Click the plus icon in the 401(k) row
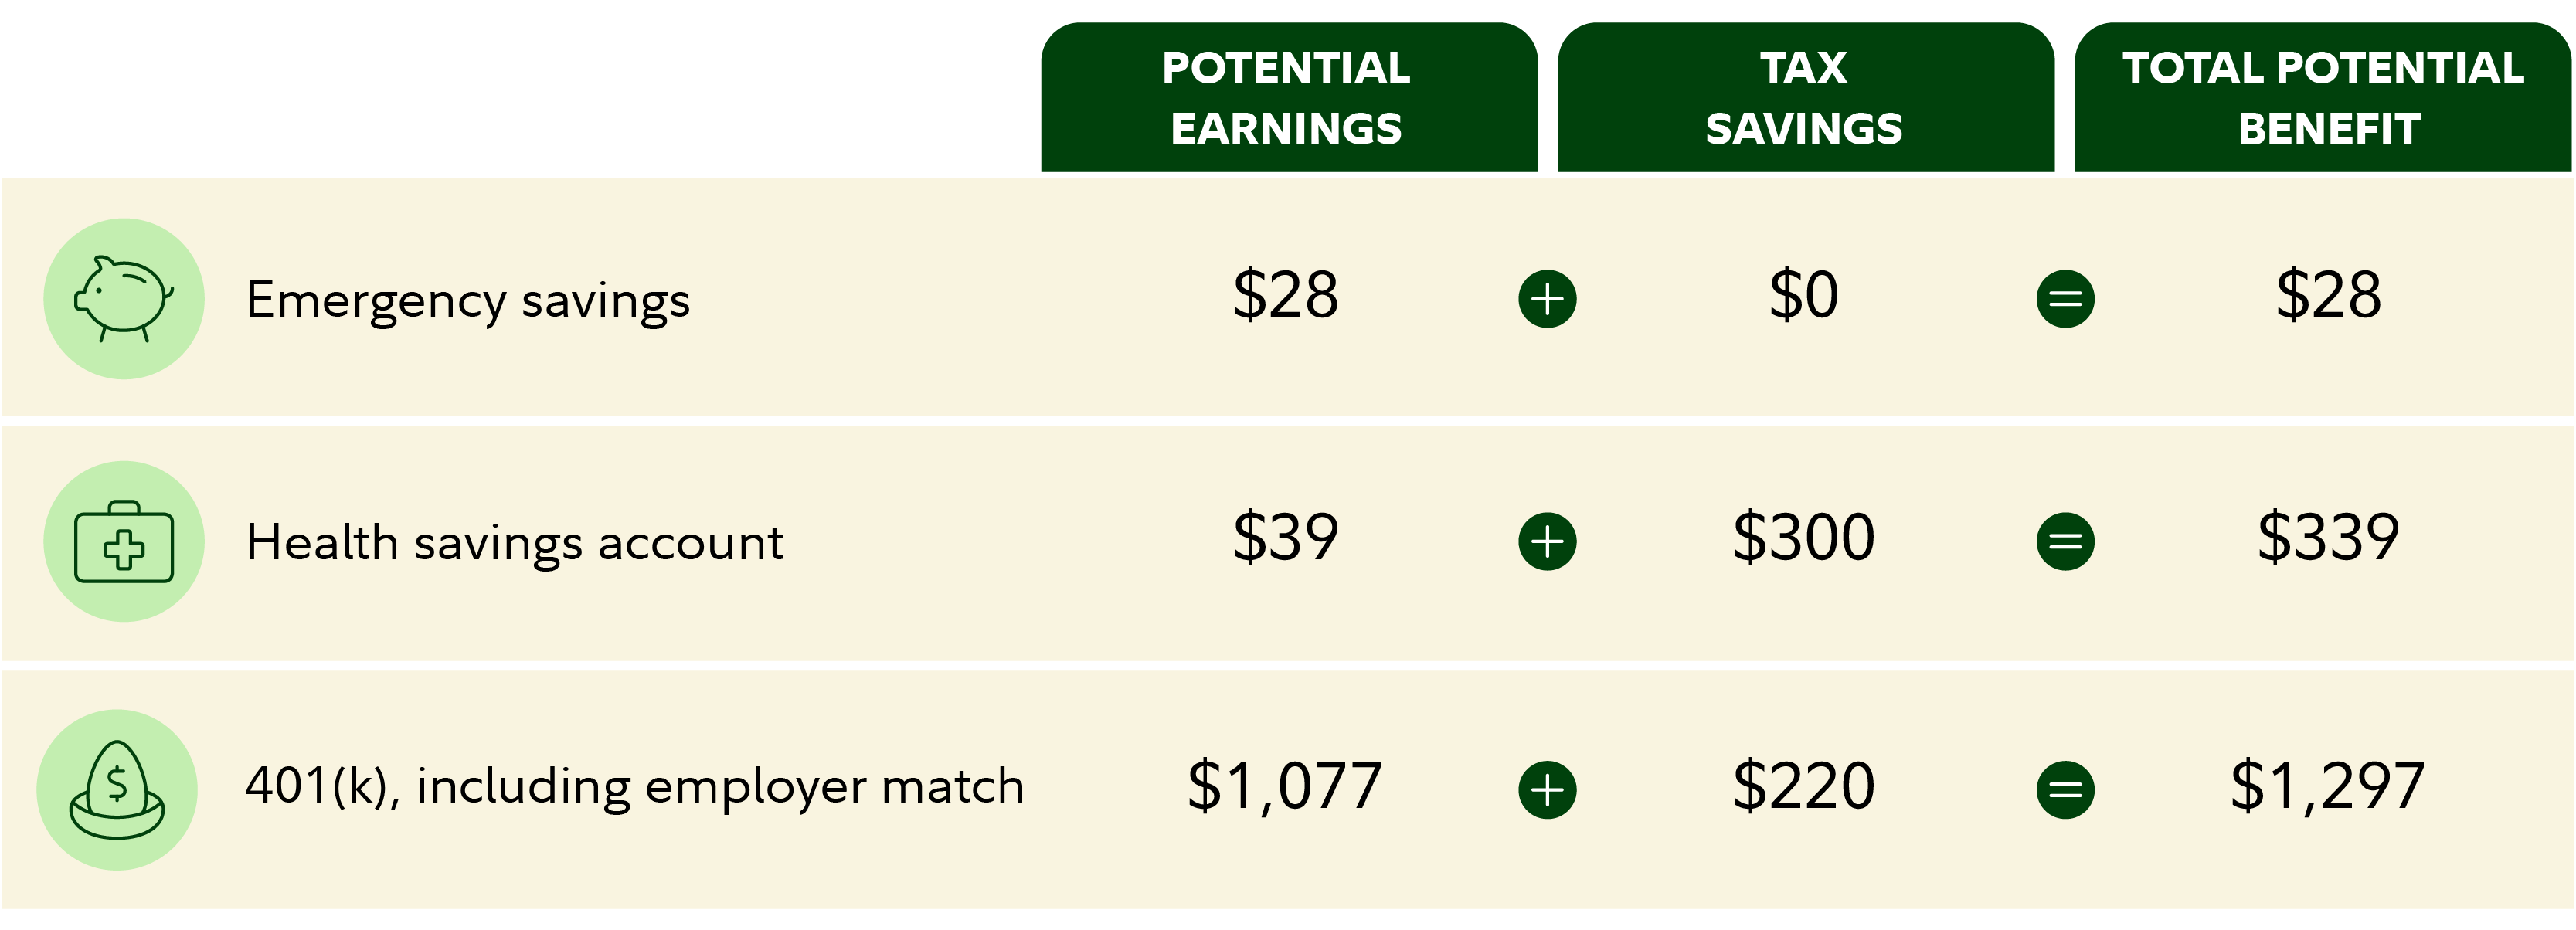 1547,789
